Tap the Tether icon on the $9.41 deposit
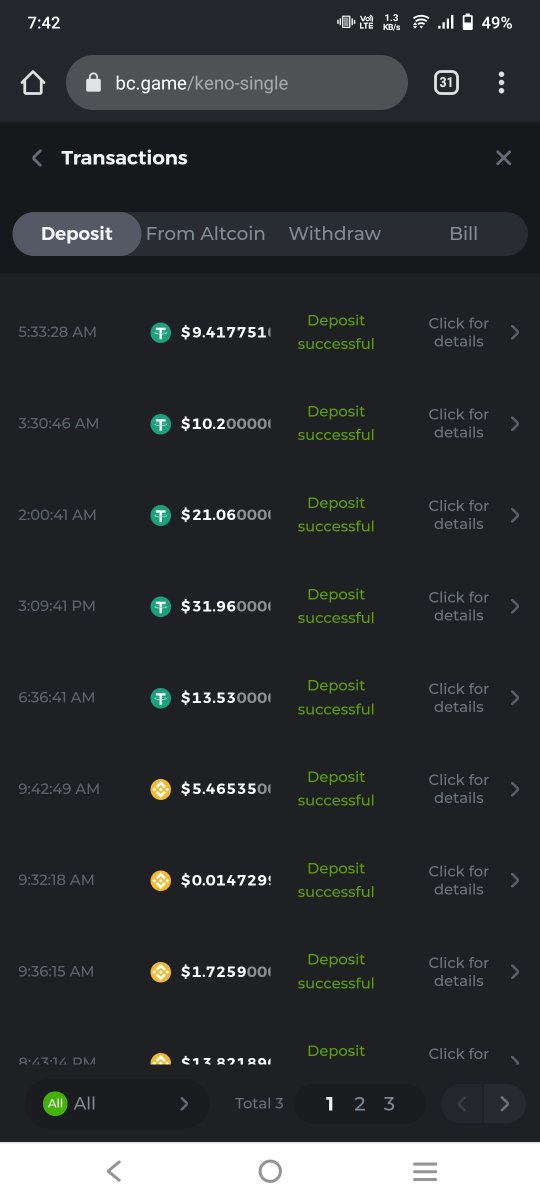This screenshot has height=1200, width=540. pos(160,332)
